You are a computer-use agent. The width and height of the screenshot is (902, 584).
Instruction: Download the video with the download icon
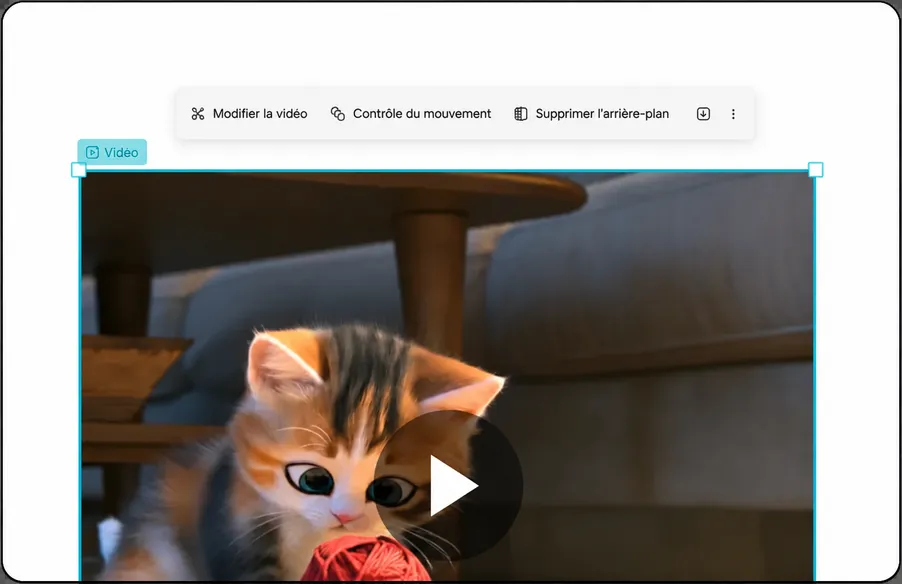coord(703,114)
